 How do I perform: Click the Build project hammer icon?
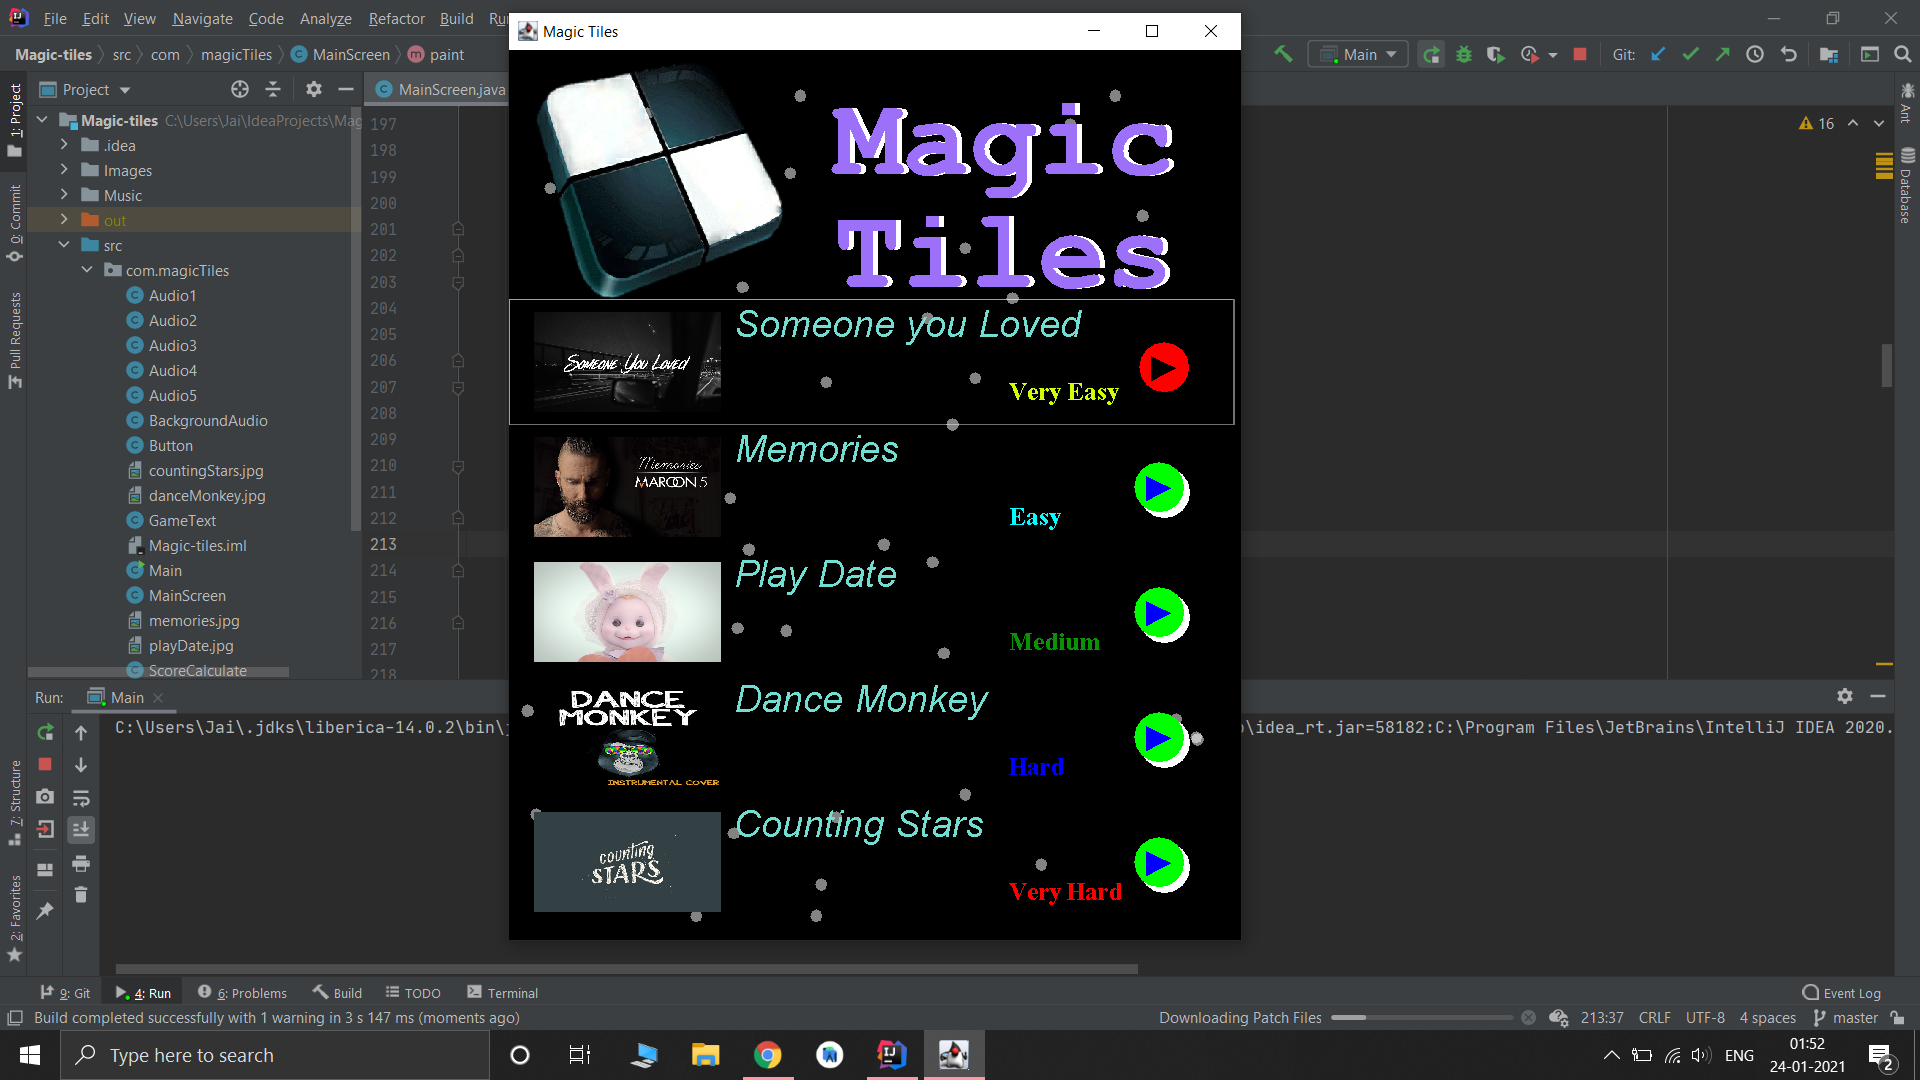pyautogui.click(x=1283, y=54)
